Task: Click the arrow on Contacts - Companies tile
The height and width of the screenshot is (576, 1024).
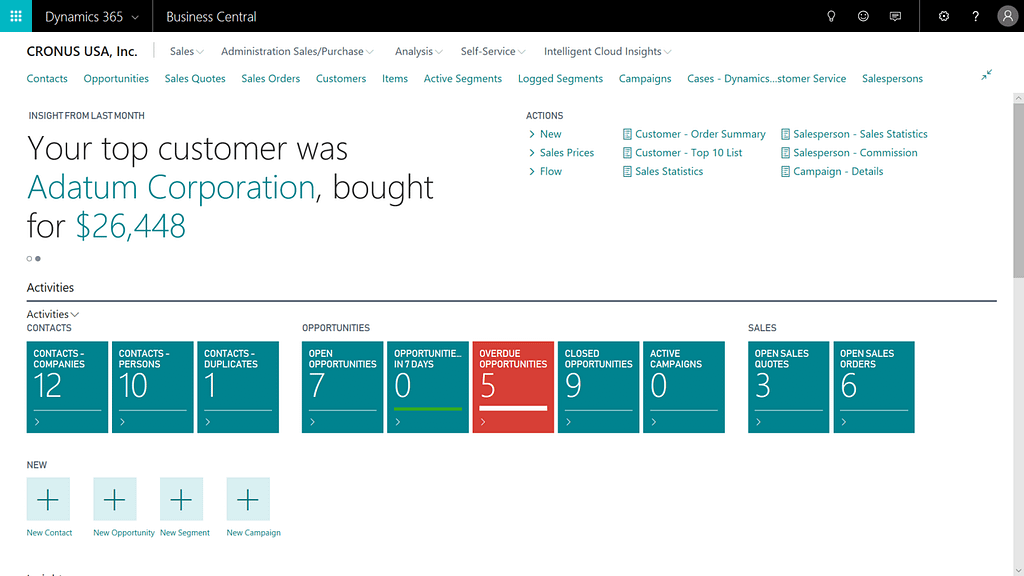Action: 37,422
